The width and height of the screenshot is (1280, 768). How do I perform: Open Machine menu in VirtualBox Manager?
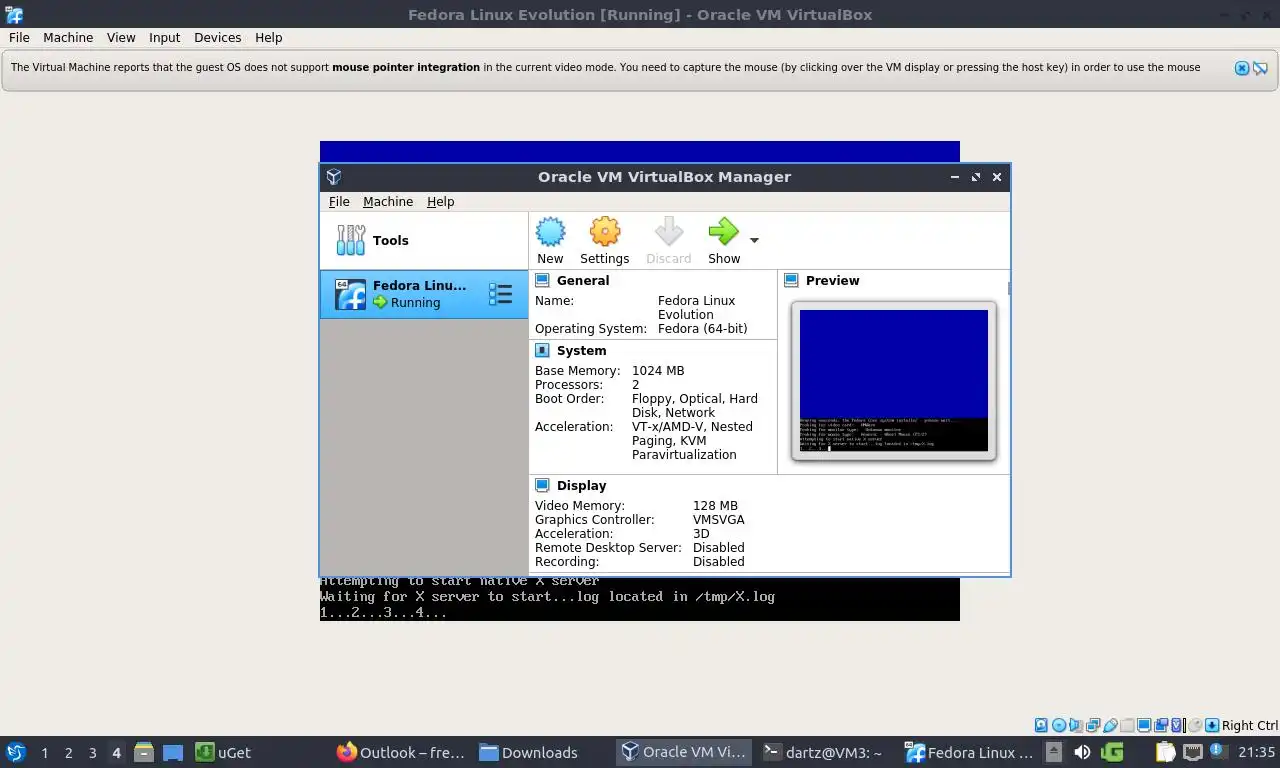388,201
